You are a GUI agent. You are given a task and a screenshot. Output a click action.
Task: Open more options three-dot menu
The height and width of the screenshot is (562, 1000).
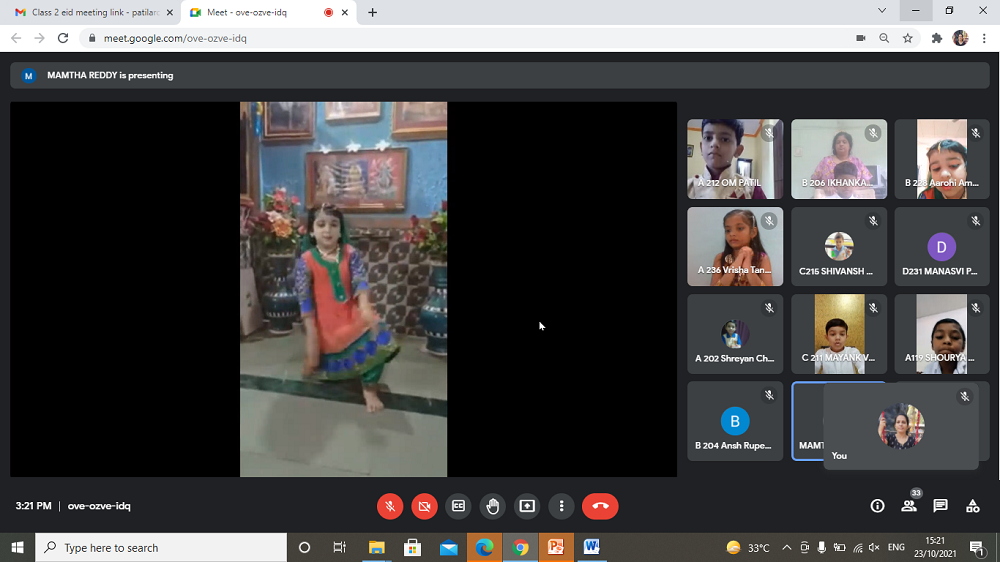(562, 506)
